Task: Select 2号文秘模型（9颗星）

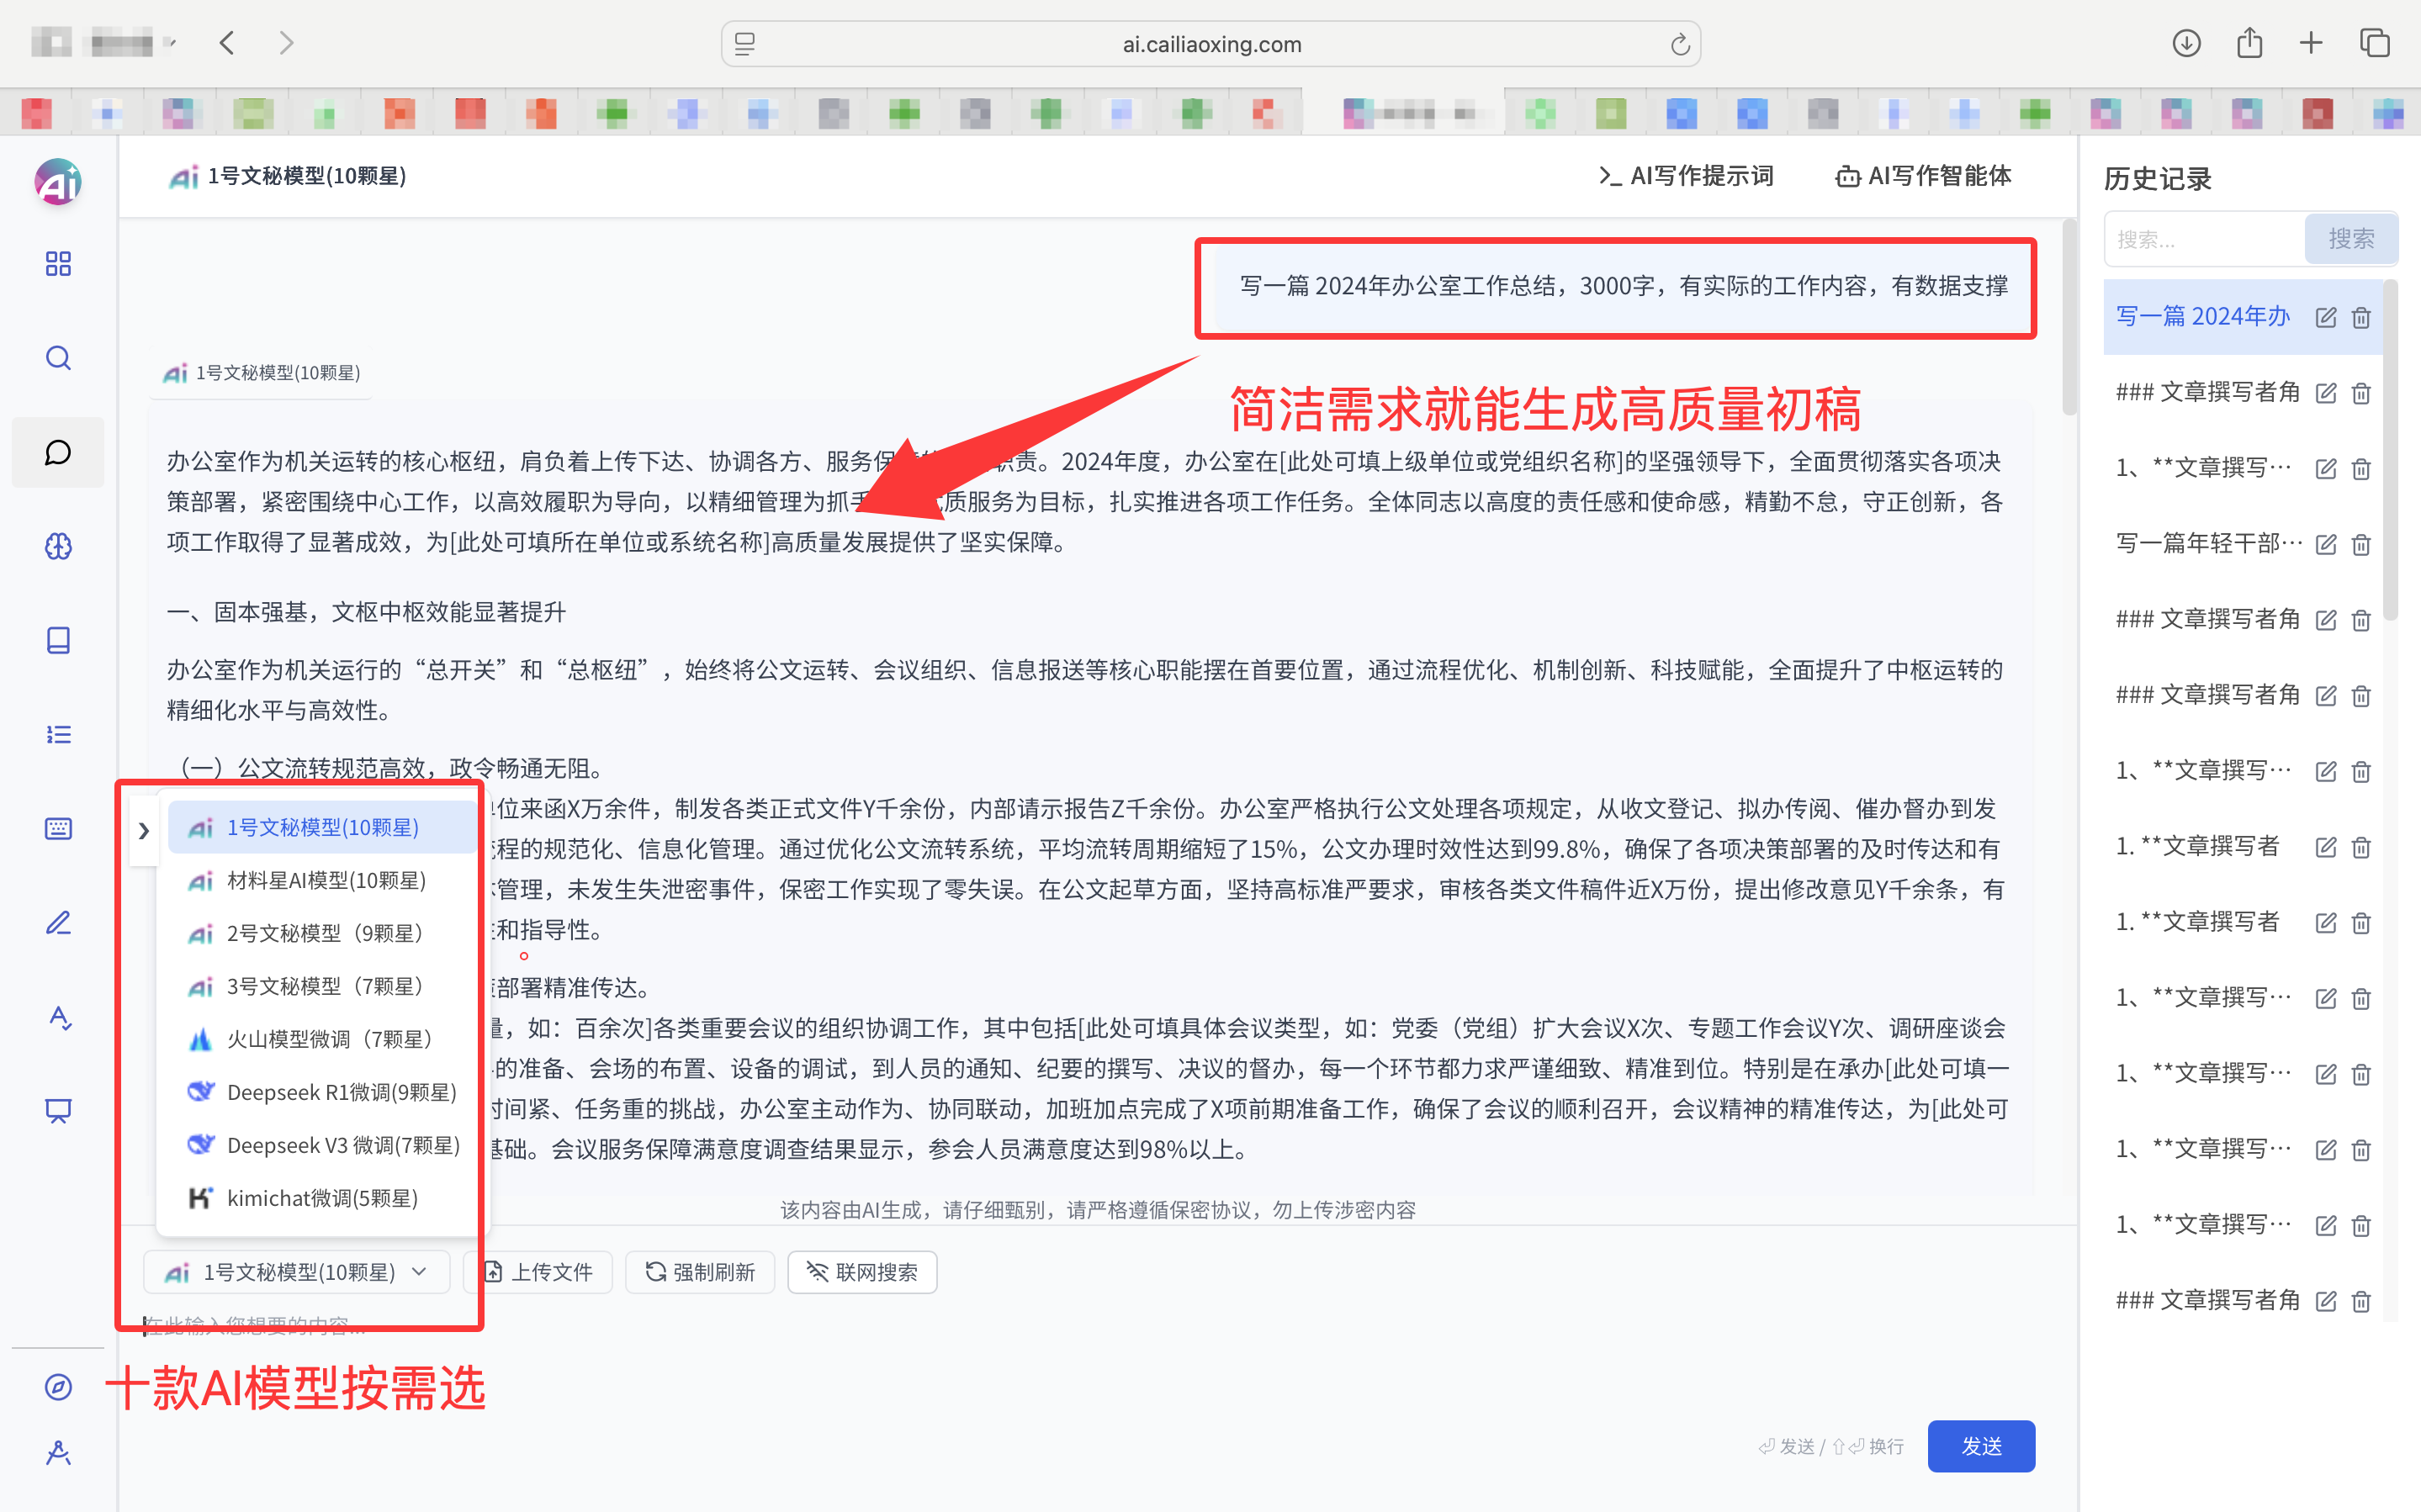Action: tap(322, 933)
